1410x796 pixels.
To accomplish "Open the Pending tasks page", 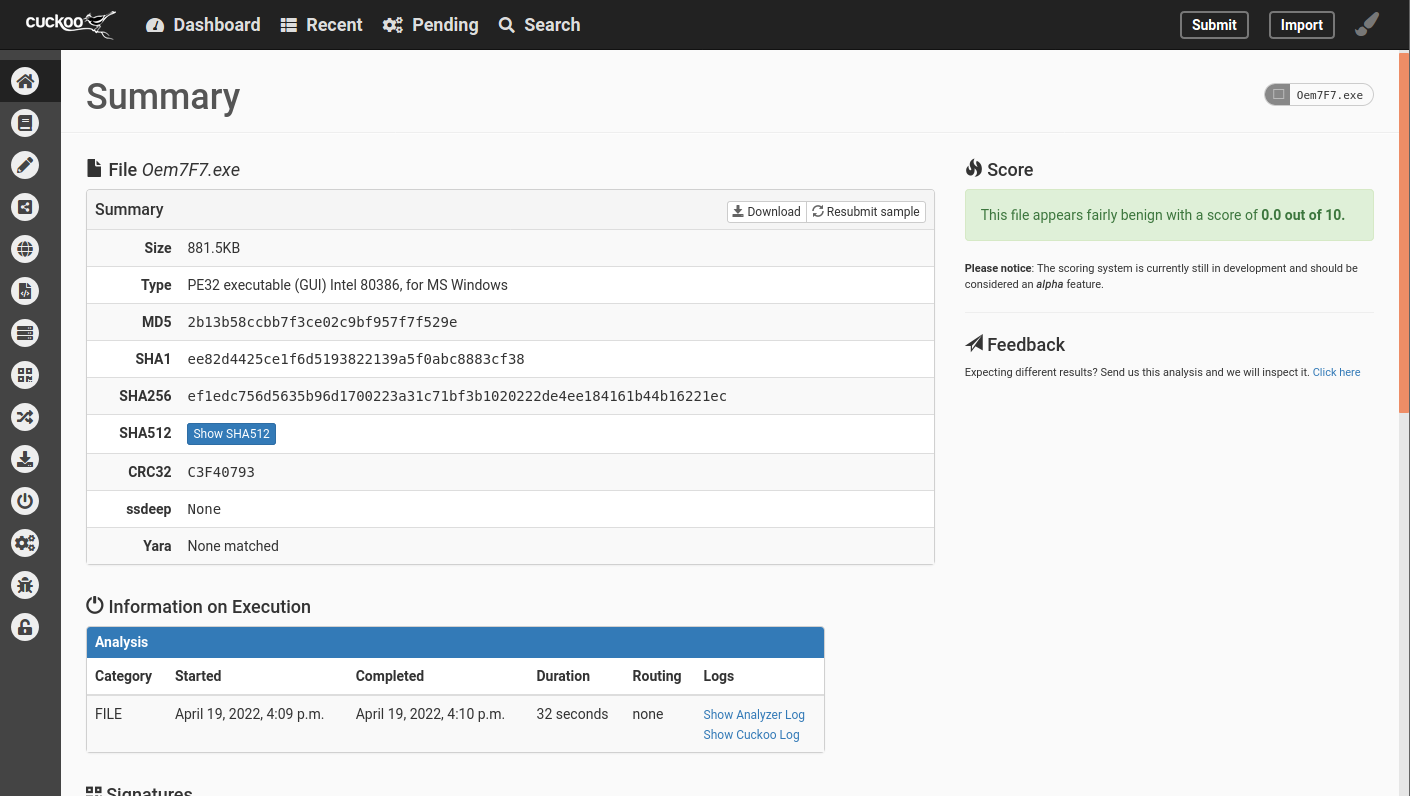I will 430,25.
